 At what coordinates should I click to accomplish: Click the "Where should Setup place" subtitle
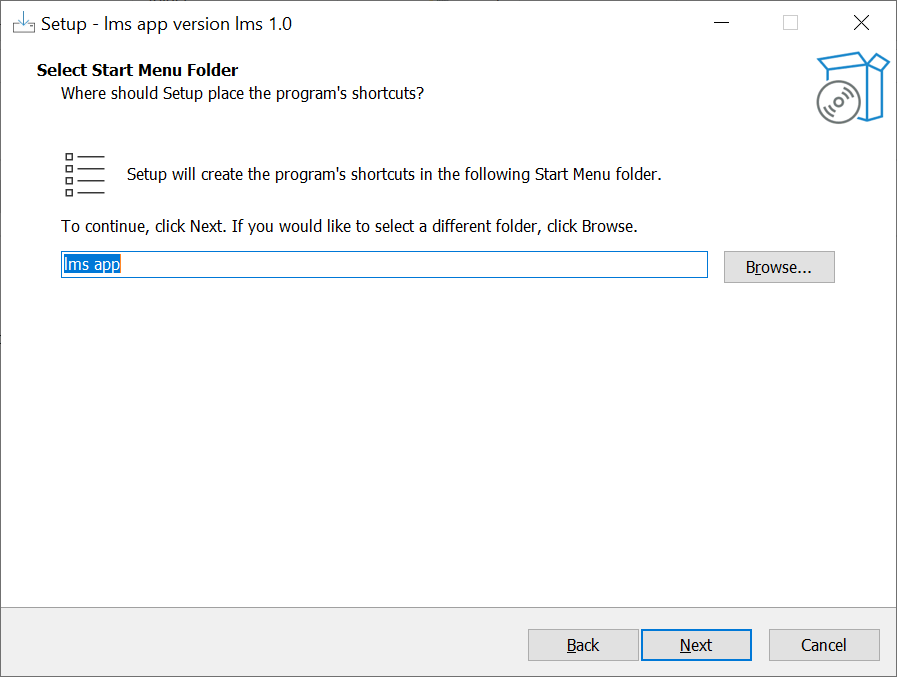pyautogui.click(x=242, y=93)
